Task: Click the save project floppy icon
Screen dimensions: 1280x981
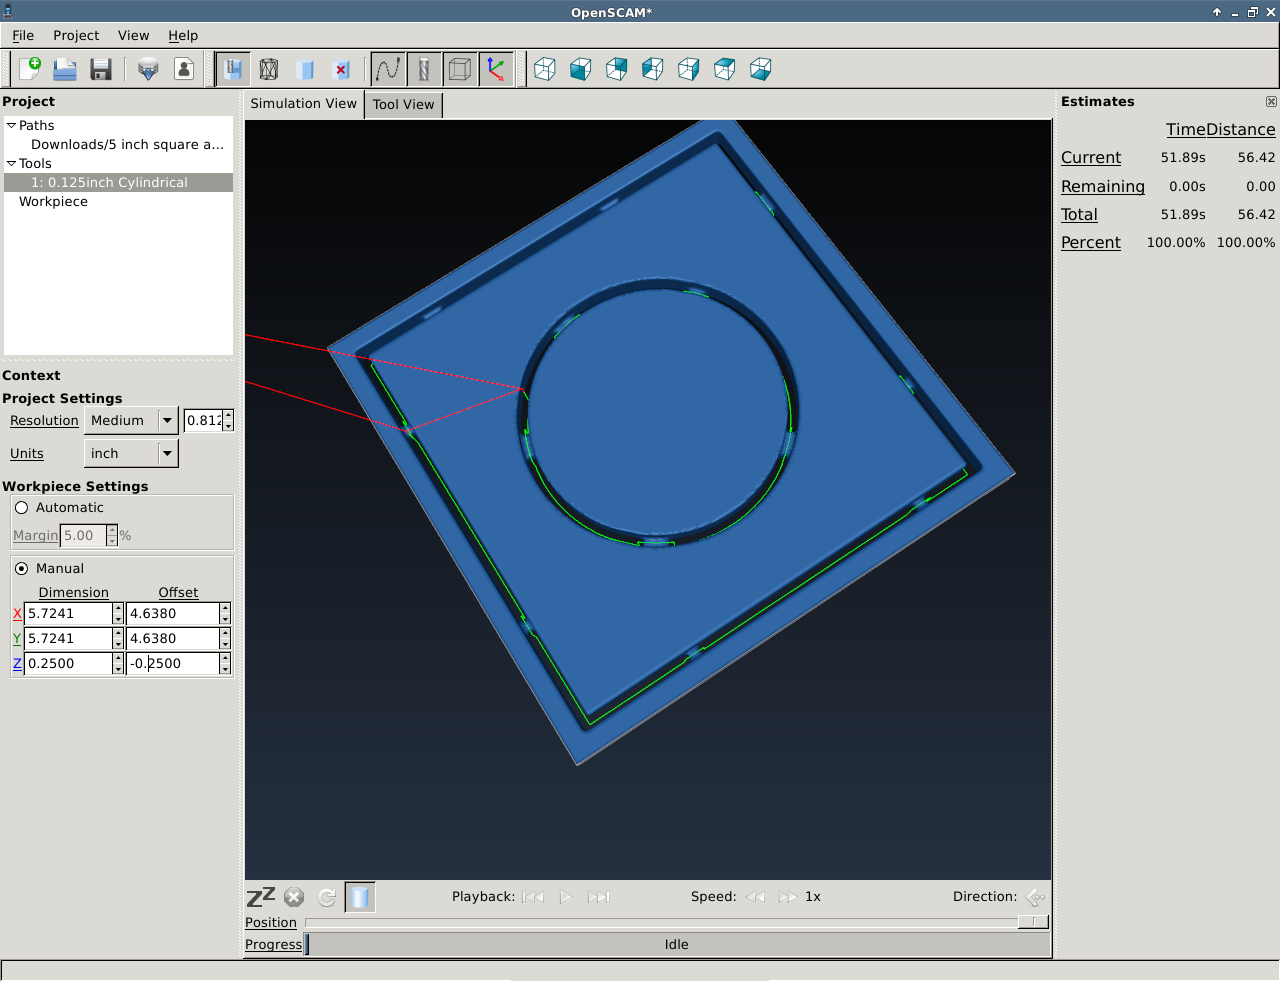Action: click(101, 69)
